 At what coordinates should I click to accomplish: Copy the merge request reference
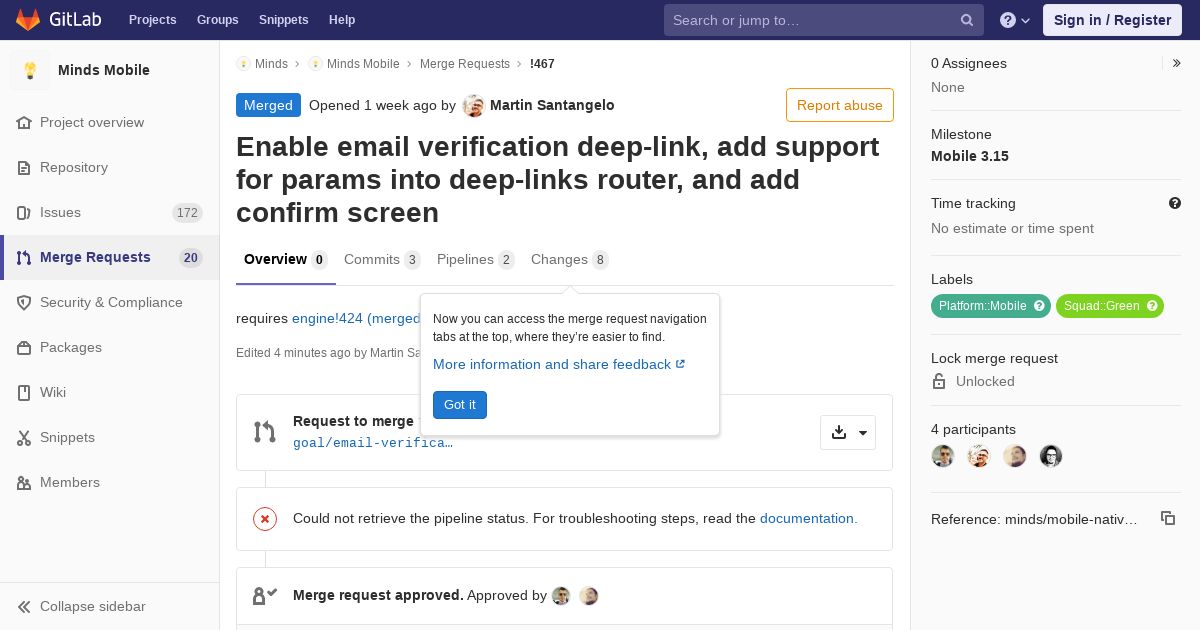[x=1167, y=518]
